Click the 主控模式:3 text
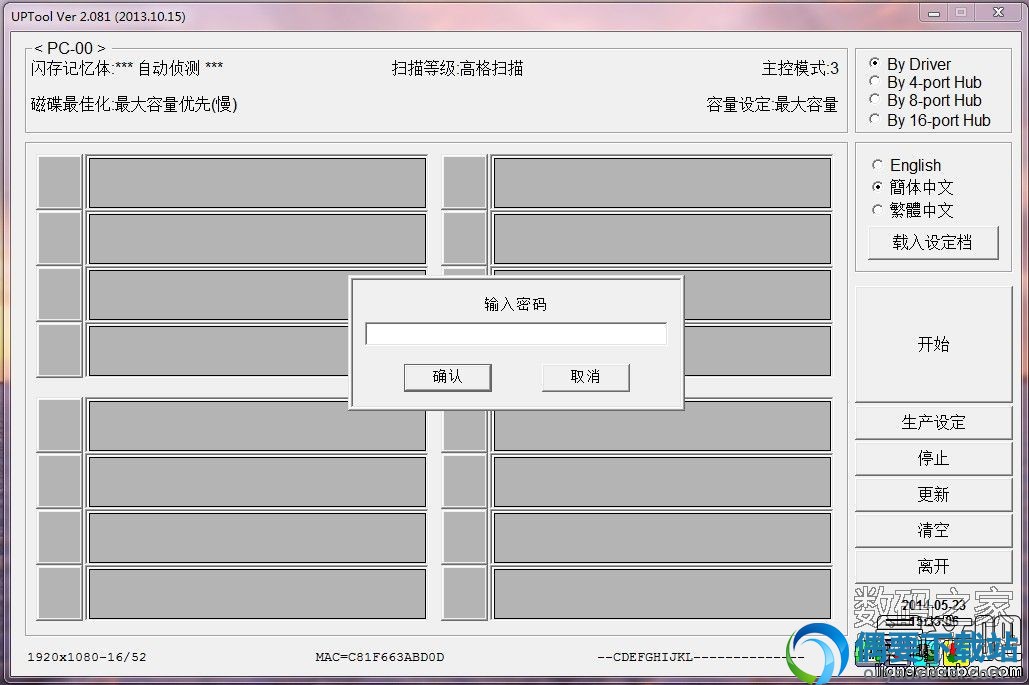This screenshot has width=1029, height=685. coord(800,68)
